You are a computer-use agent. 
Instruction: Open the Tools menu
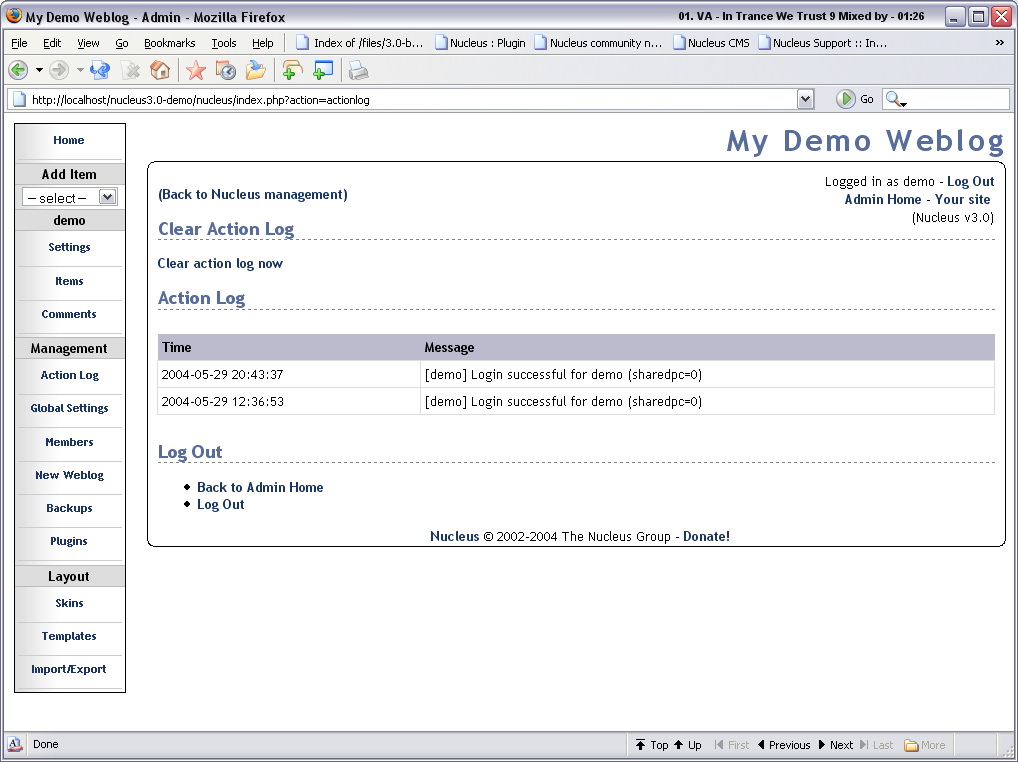point(224,43)
